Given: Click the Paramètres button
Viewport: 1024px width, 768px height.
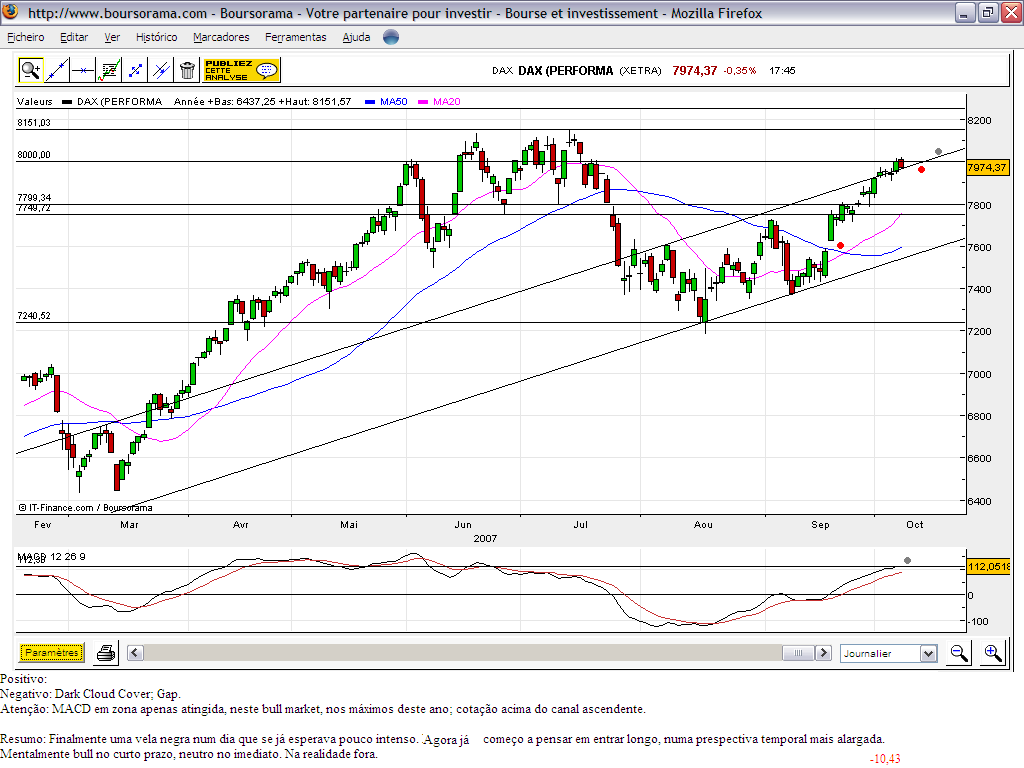Looking at the screenshot, I should pyautogui.click(x=52, y=652).
